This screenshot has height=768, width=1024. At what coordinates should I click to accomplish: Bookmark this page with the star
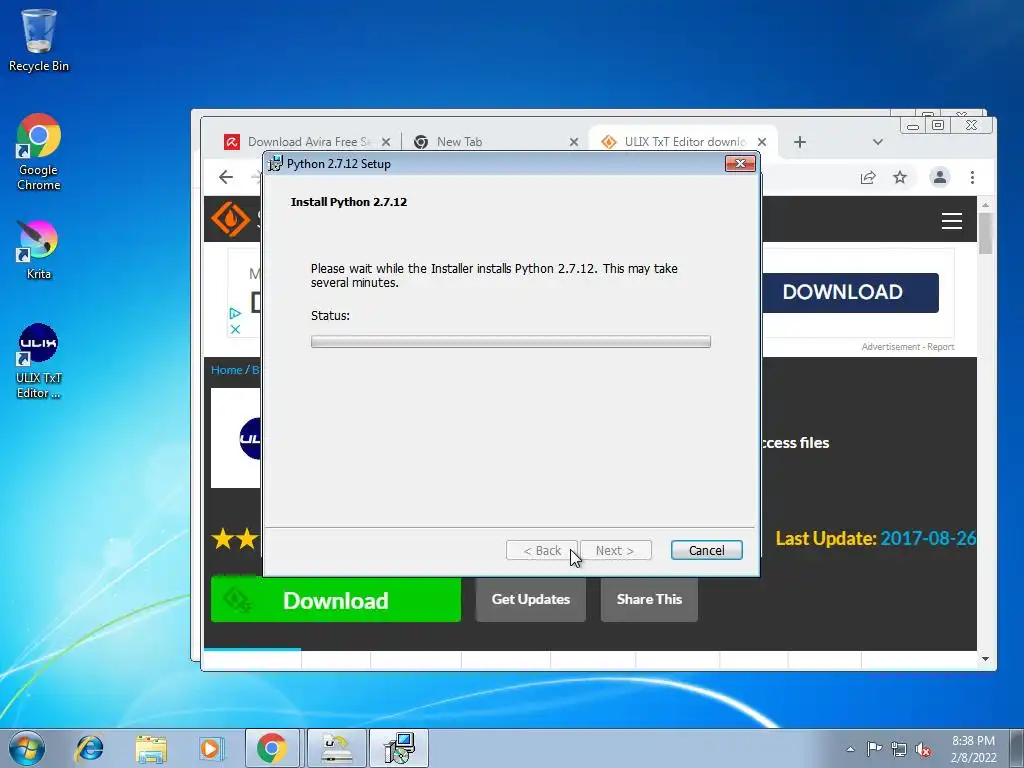901,178
